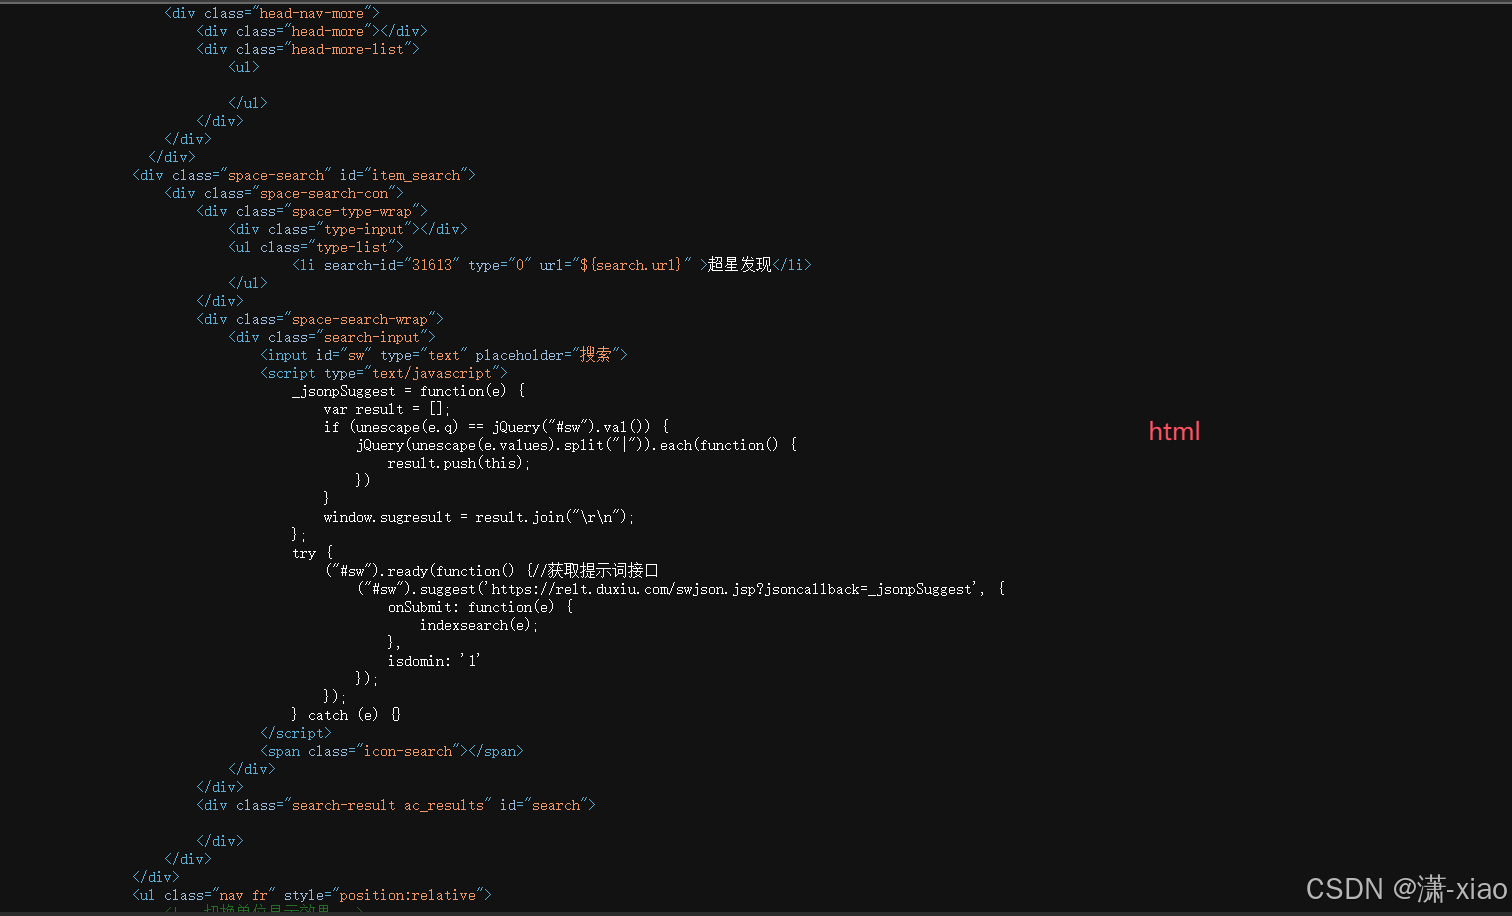1512x916 pixels.
Task: Click the div class="space-type-wrap" line
Action: [x=312, y=211]
